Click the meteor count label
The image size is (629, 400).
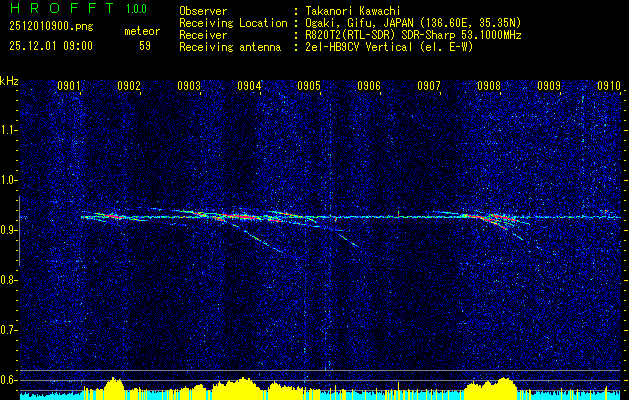coord(142,31)
